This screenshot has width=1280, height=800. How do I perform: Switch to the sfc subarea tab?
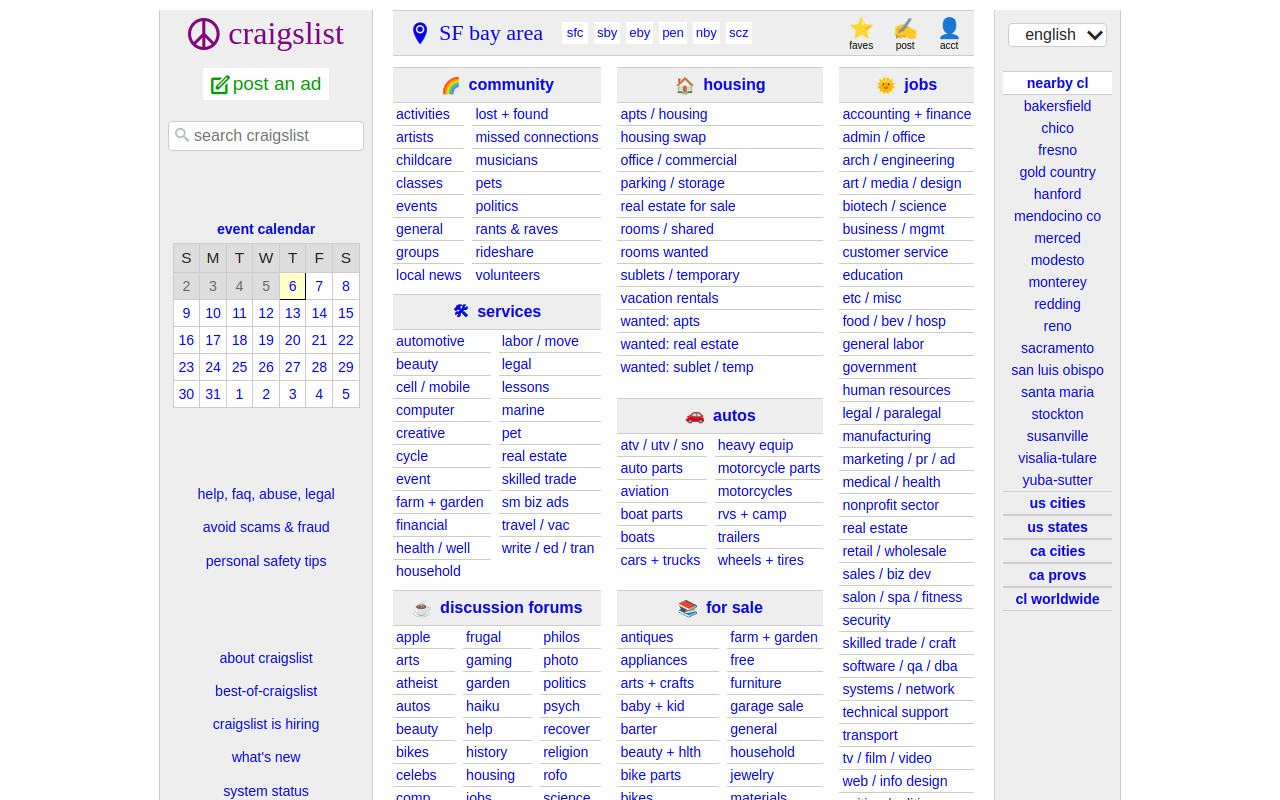click(575, 33)
